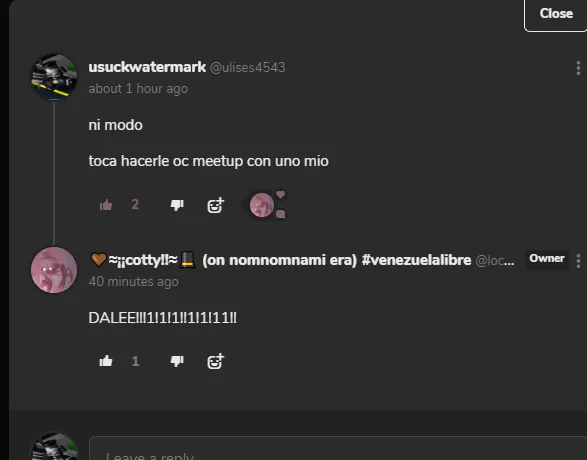Like usuckwatermark's comment with thumbs up

coord(106,205)
